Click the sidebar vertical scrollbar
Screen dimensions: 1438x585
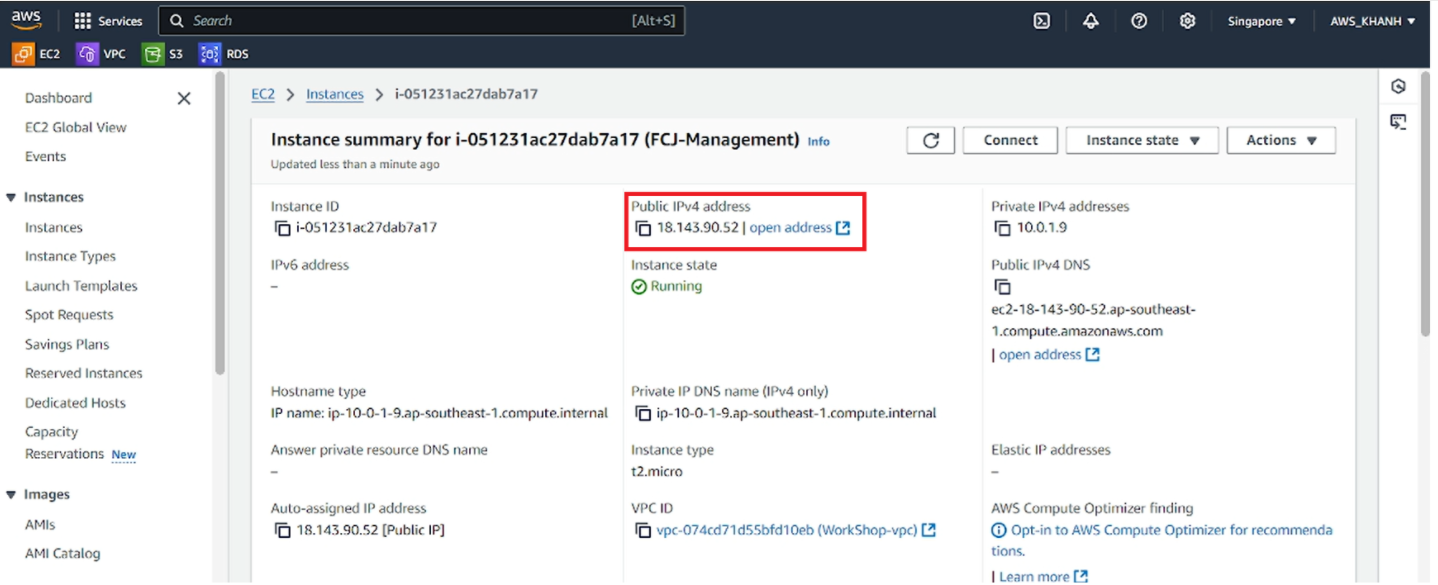pyautogui.click(x=219, y=222)
